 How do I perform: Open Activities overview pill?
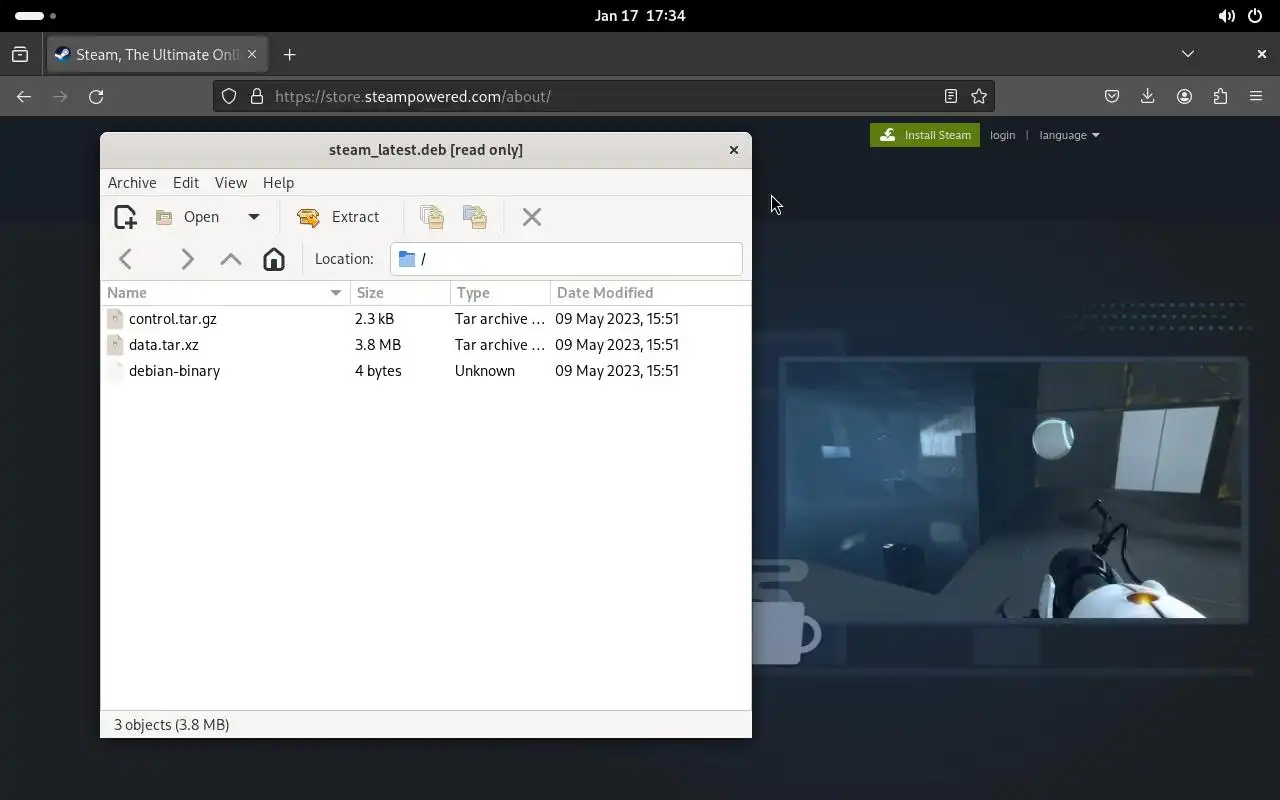[35, 16]
